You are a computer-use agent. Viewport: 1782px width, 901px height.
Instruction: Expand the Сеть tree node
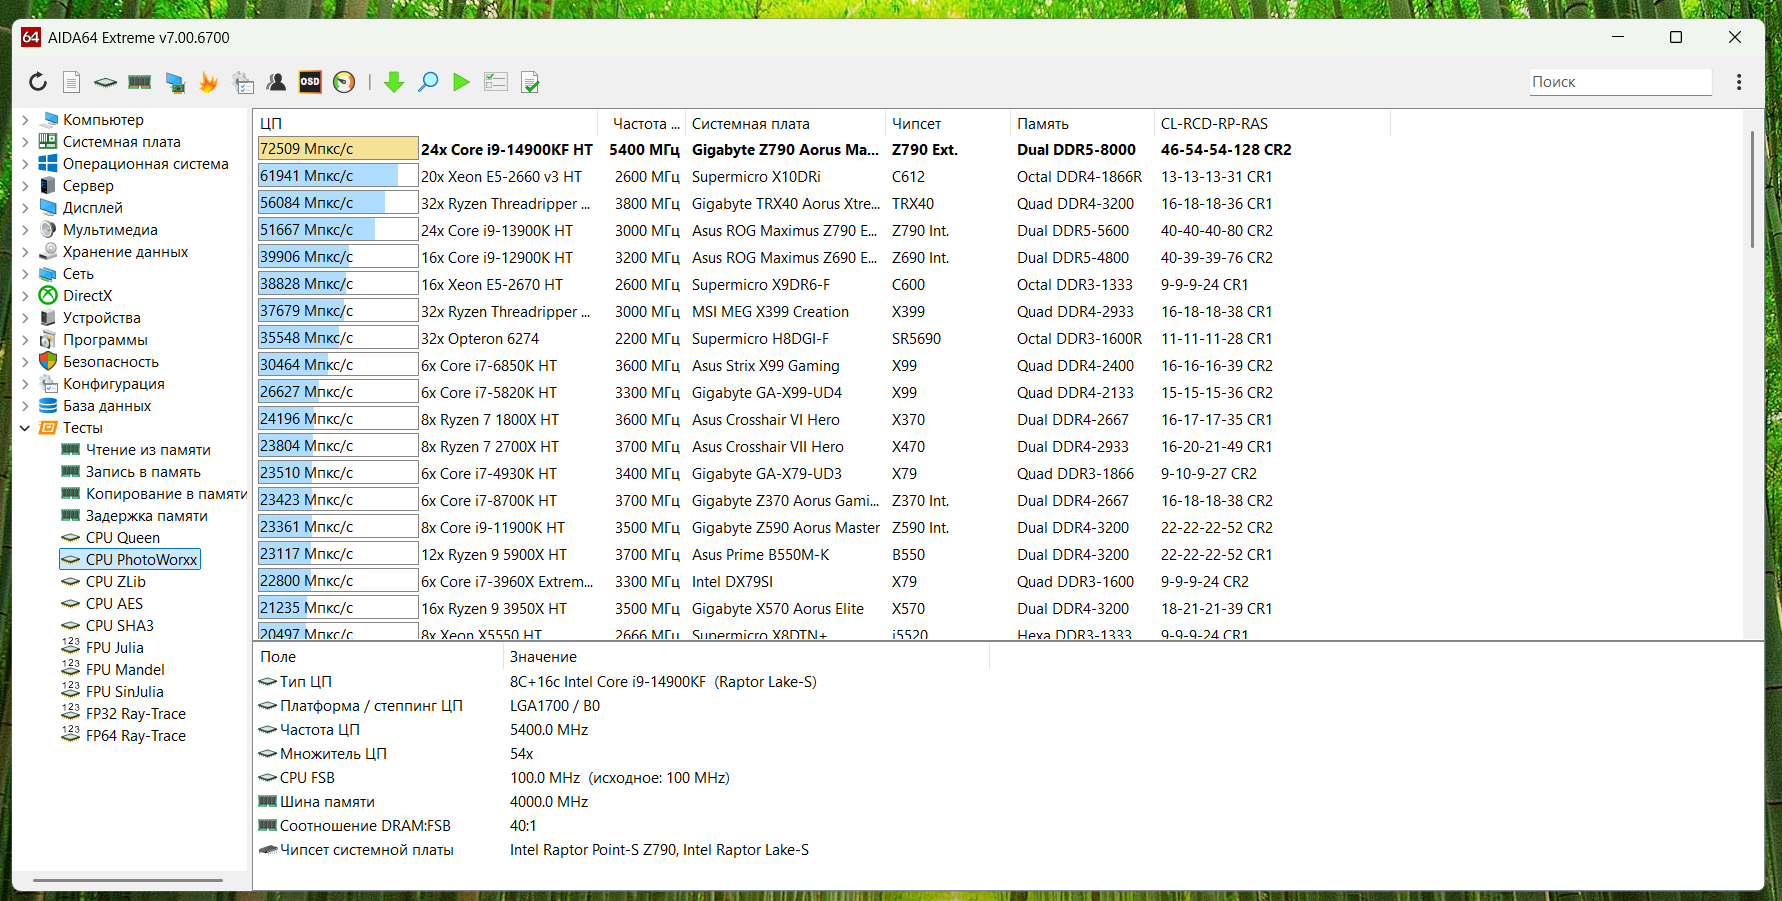25,274
